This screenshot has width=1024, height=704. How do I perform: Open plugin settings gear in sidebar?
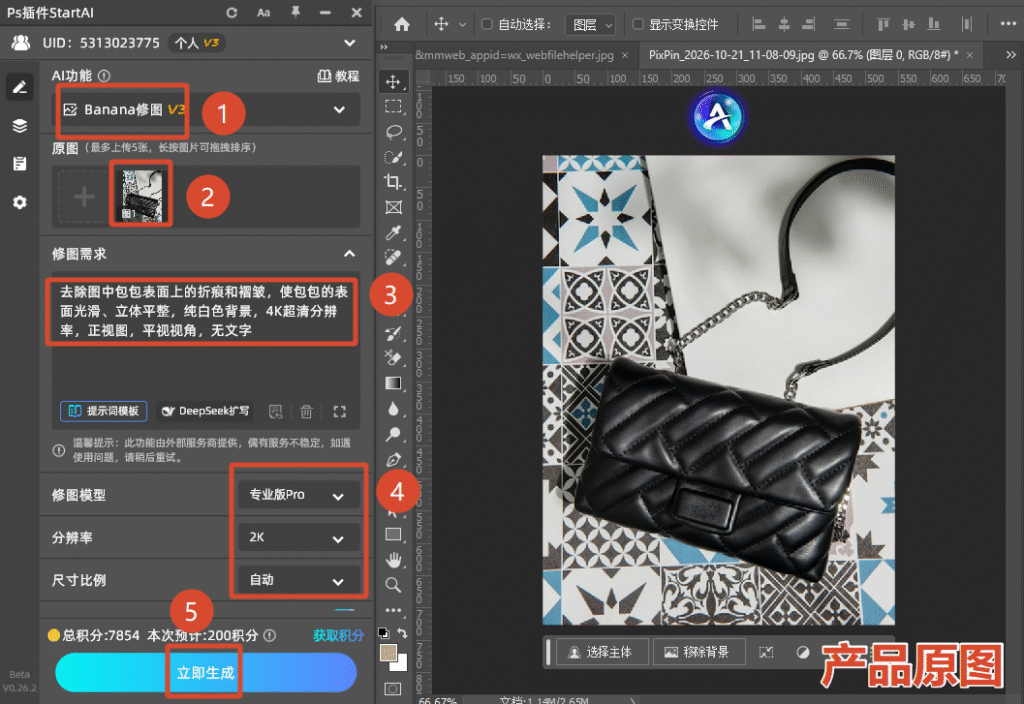pos(20,202)
